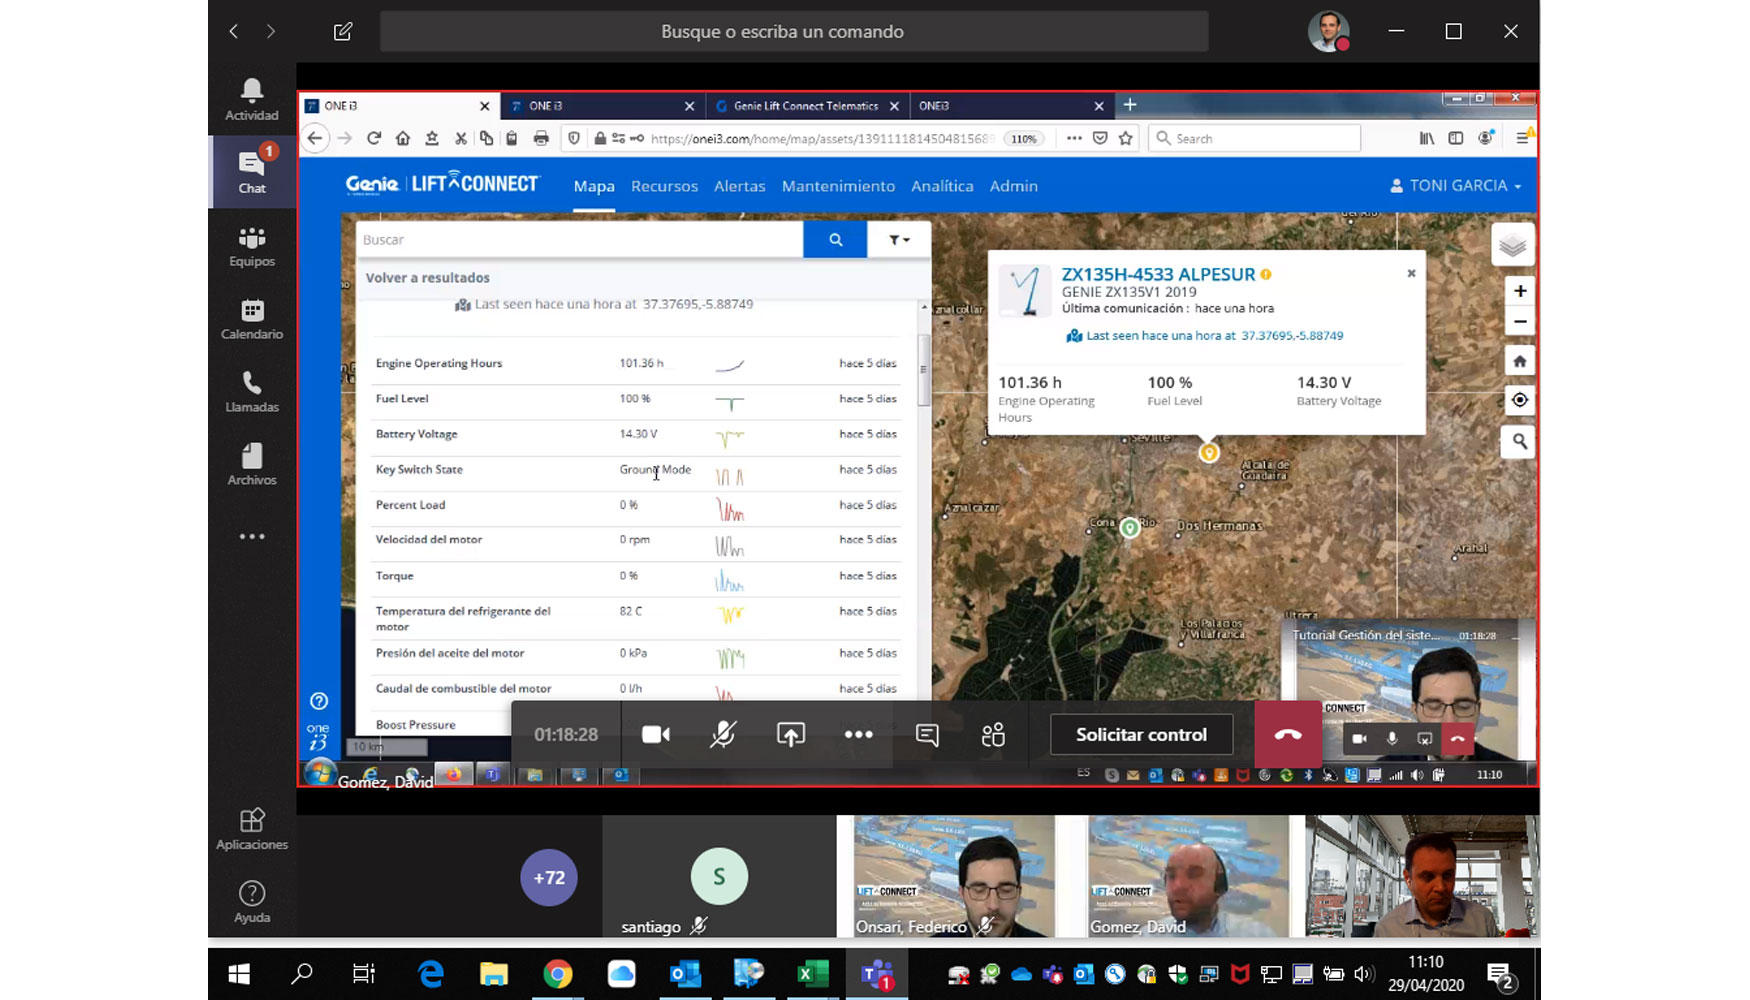Open Archivos in Teams sidebar

(x=252, y=465)
